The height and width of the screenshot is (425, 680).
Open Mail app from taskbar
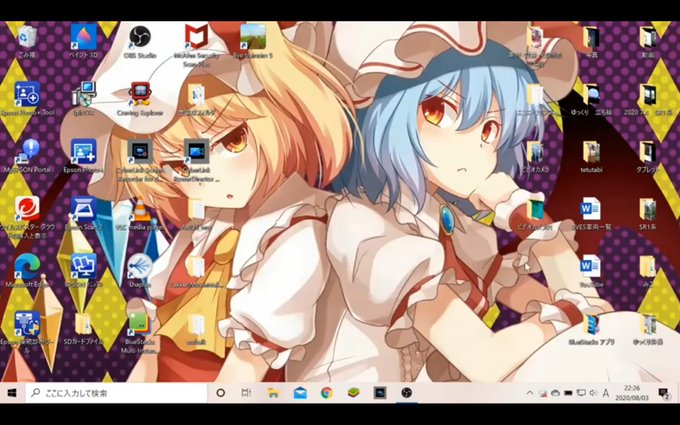[300, 393]
